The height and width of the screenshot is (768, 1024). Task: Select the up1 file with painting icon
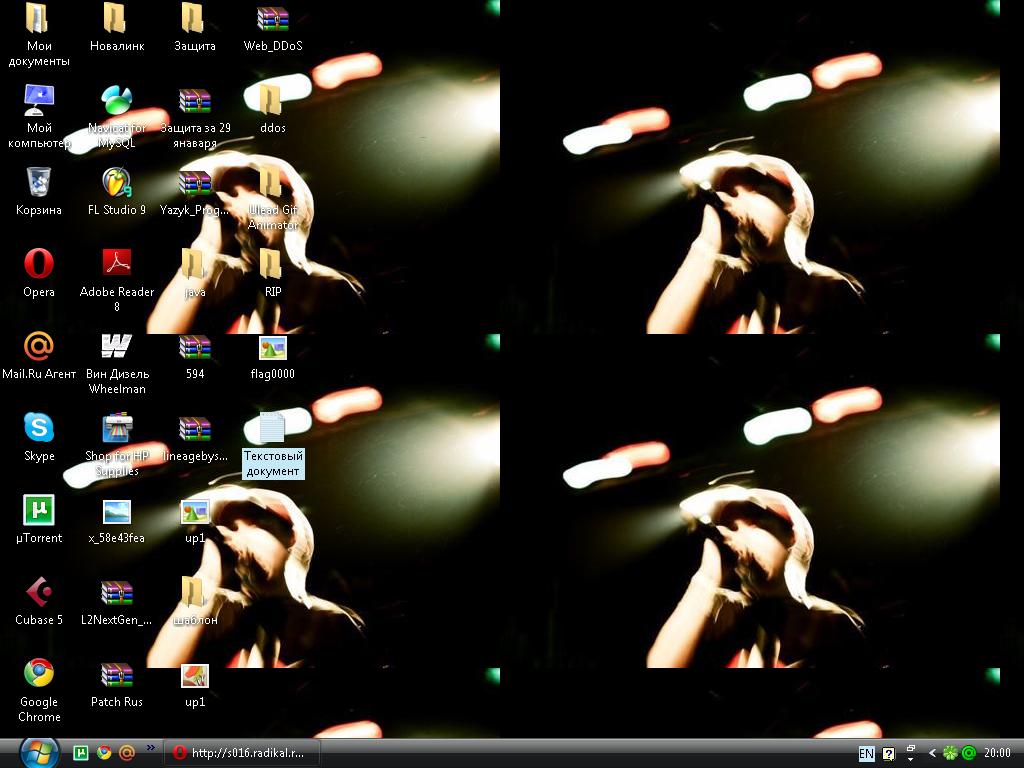[x=195, y=675]
